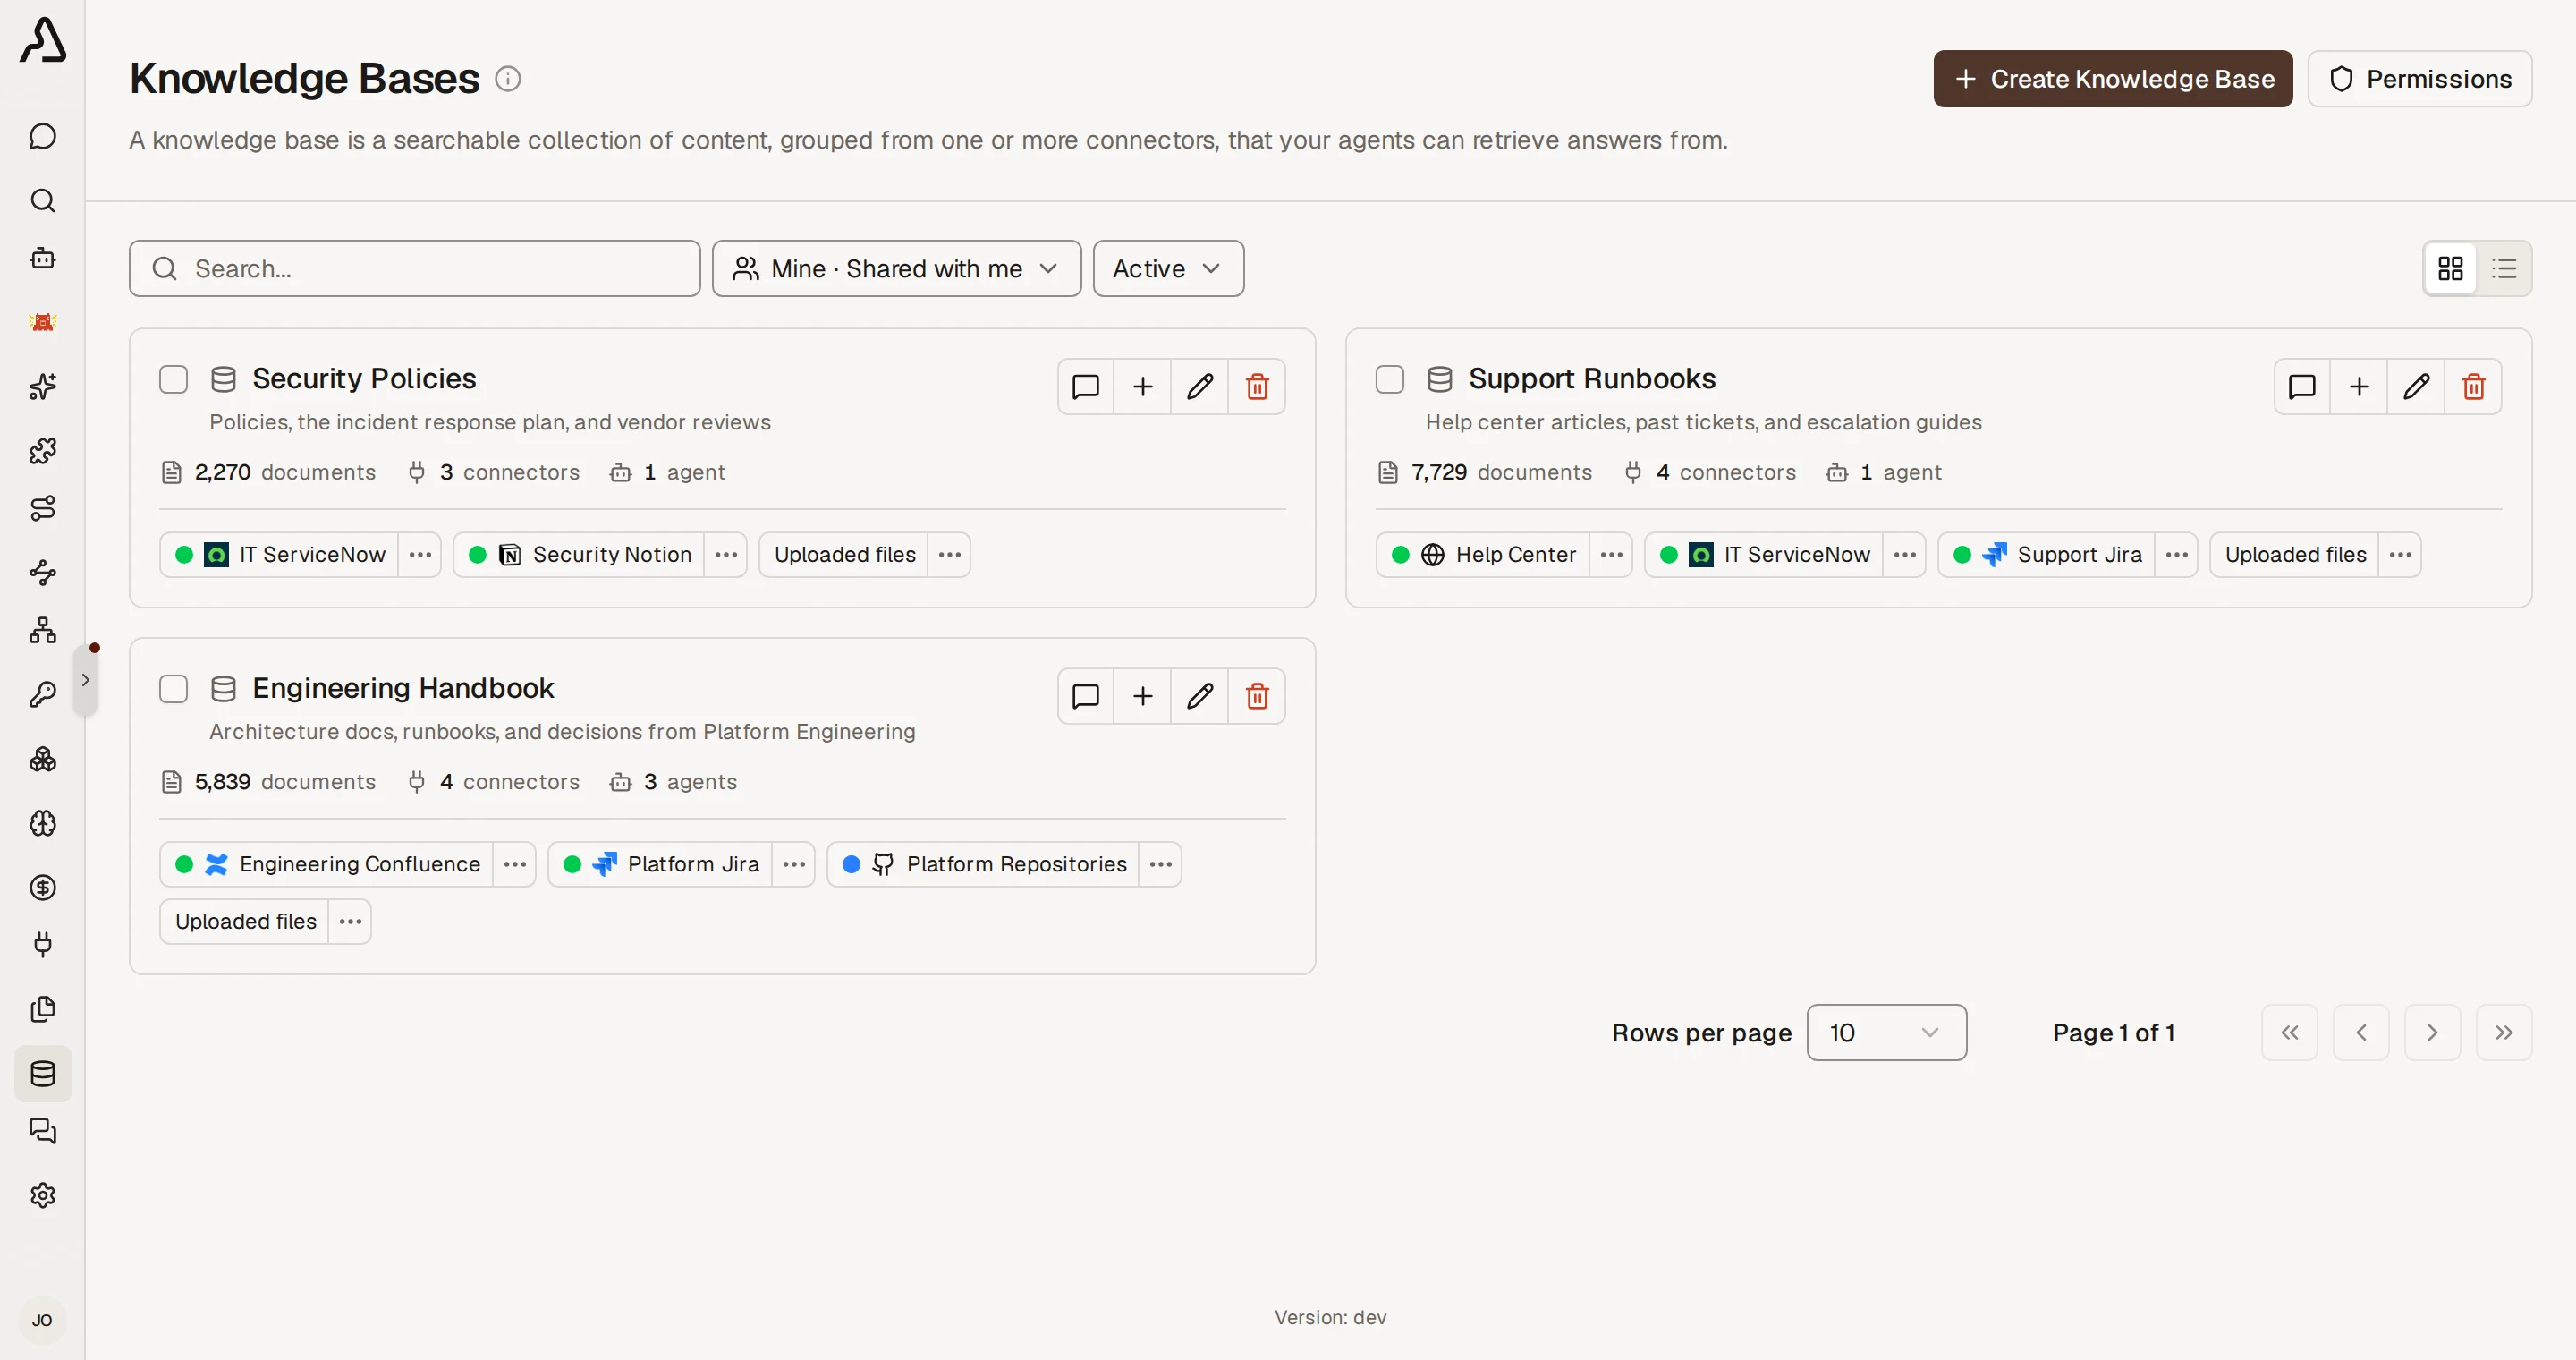Open the Engineering Confluence connector chip
2576x1360 pixels.
(x=326, y=864)
